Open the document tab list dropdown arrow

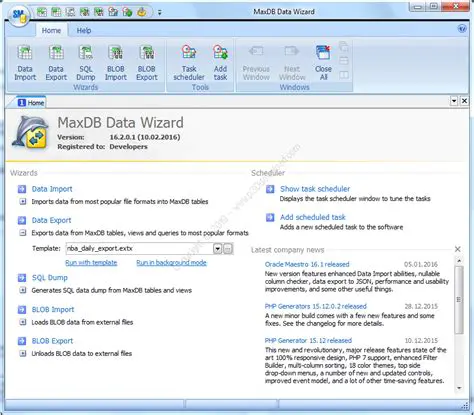click(454, 101)
